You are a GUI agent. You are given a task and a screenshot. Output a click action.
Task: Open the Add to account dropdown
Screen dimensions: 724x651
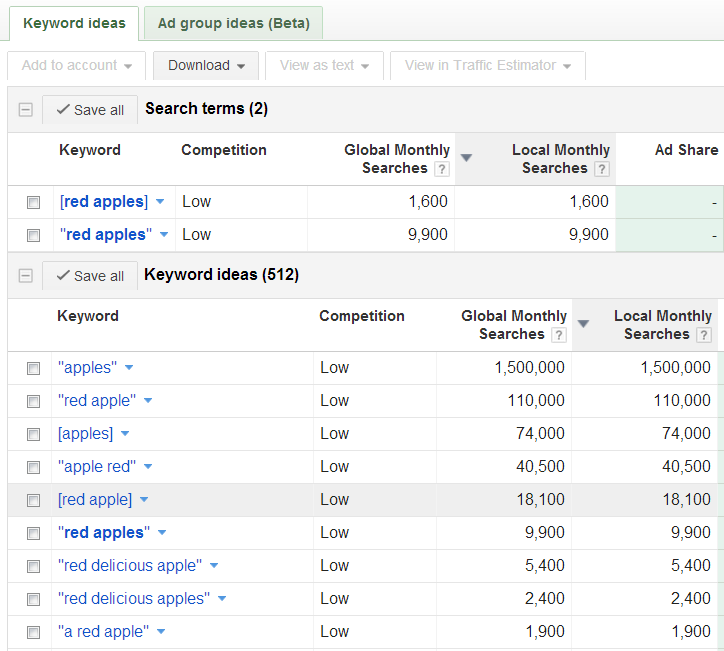click(x=77, y=66)
